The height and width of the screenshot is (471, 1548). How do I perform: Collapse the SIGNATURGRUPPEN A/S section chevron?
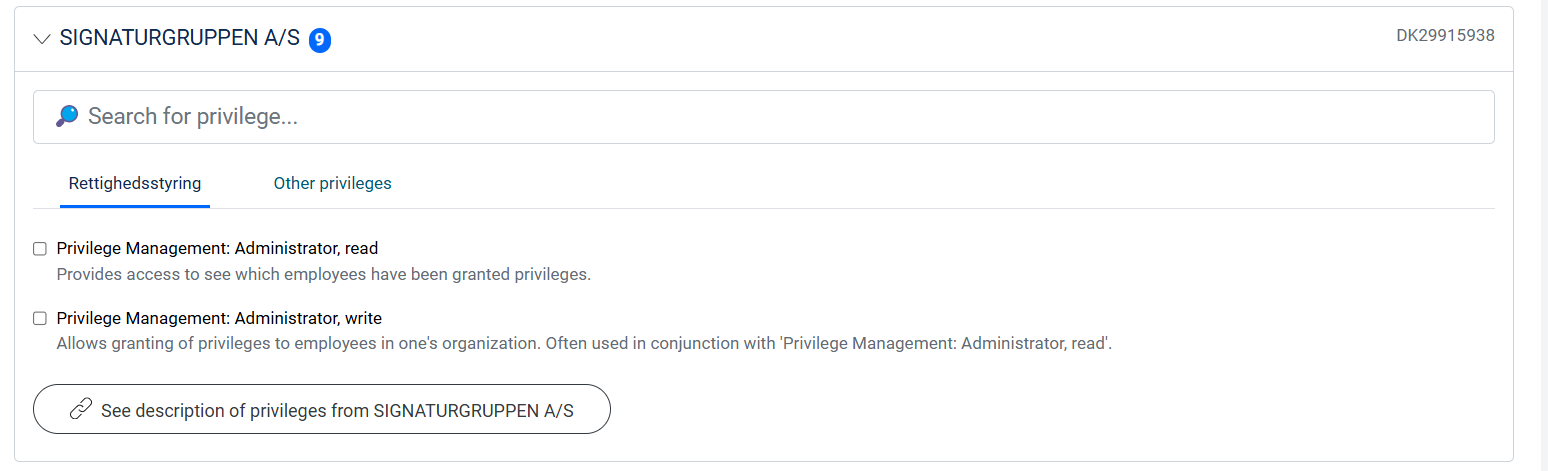pyautogui.click(x=42, y=39)
